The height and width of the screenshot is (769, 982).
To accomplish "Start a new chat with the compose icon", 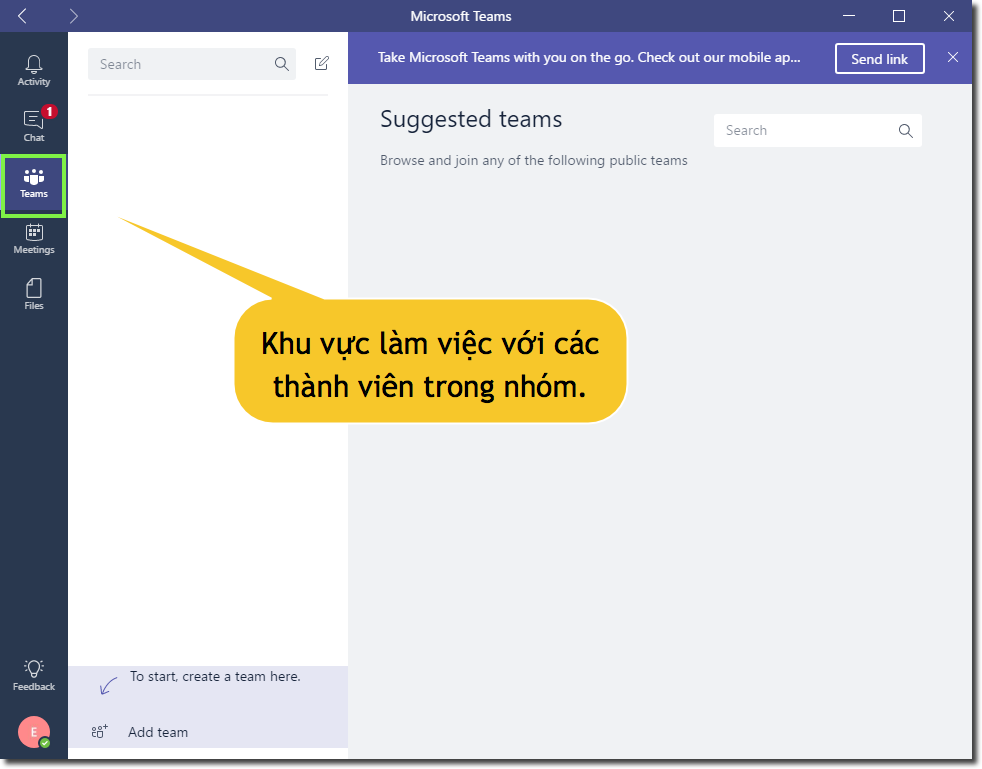I will pos(321,63).
